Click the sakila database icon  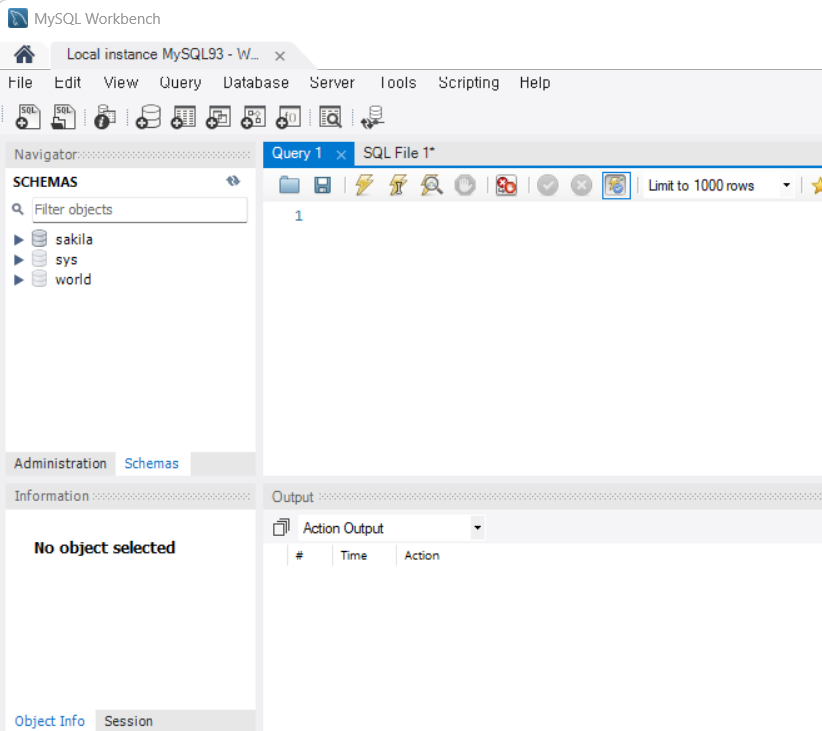(39, 239)
